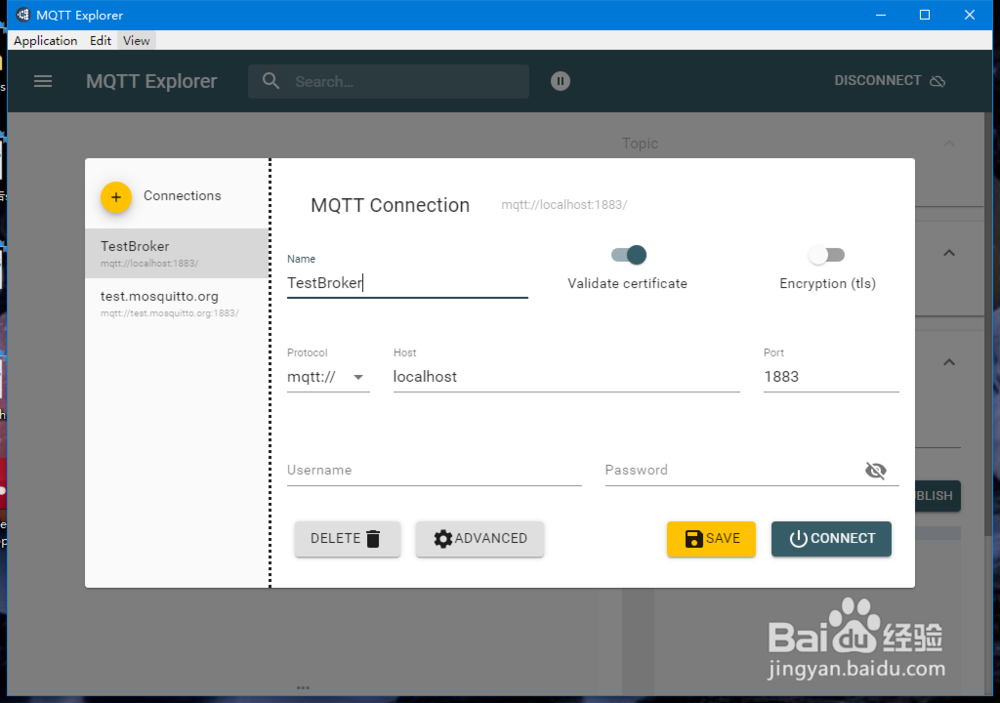Click the CONNECT button
Viewport: 1000px width, 703px height.
pyautogui.click(x=831, y=538)
